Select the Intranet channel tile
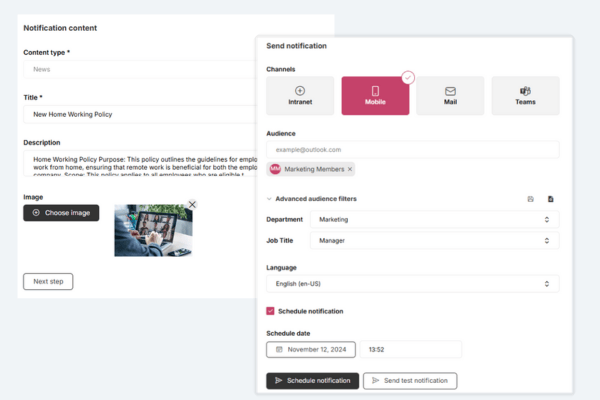 [300, 95]
